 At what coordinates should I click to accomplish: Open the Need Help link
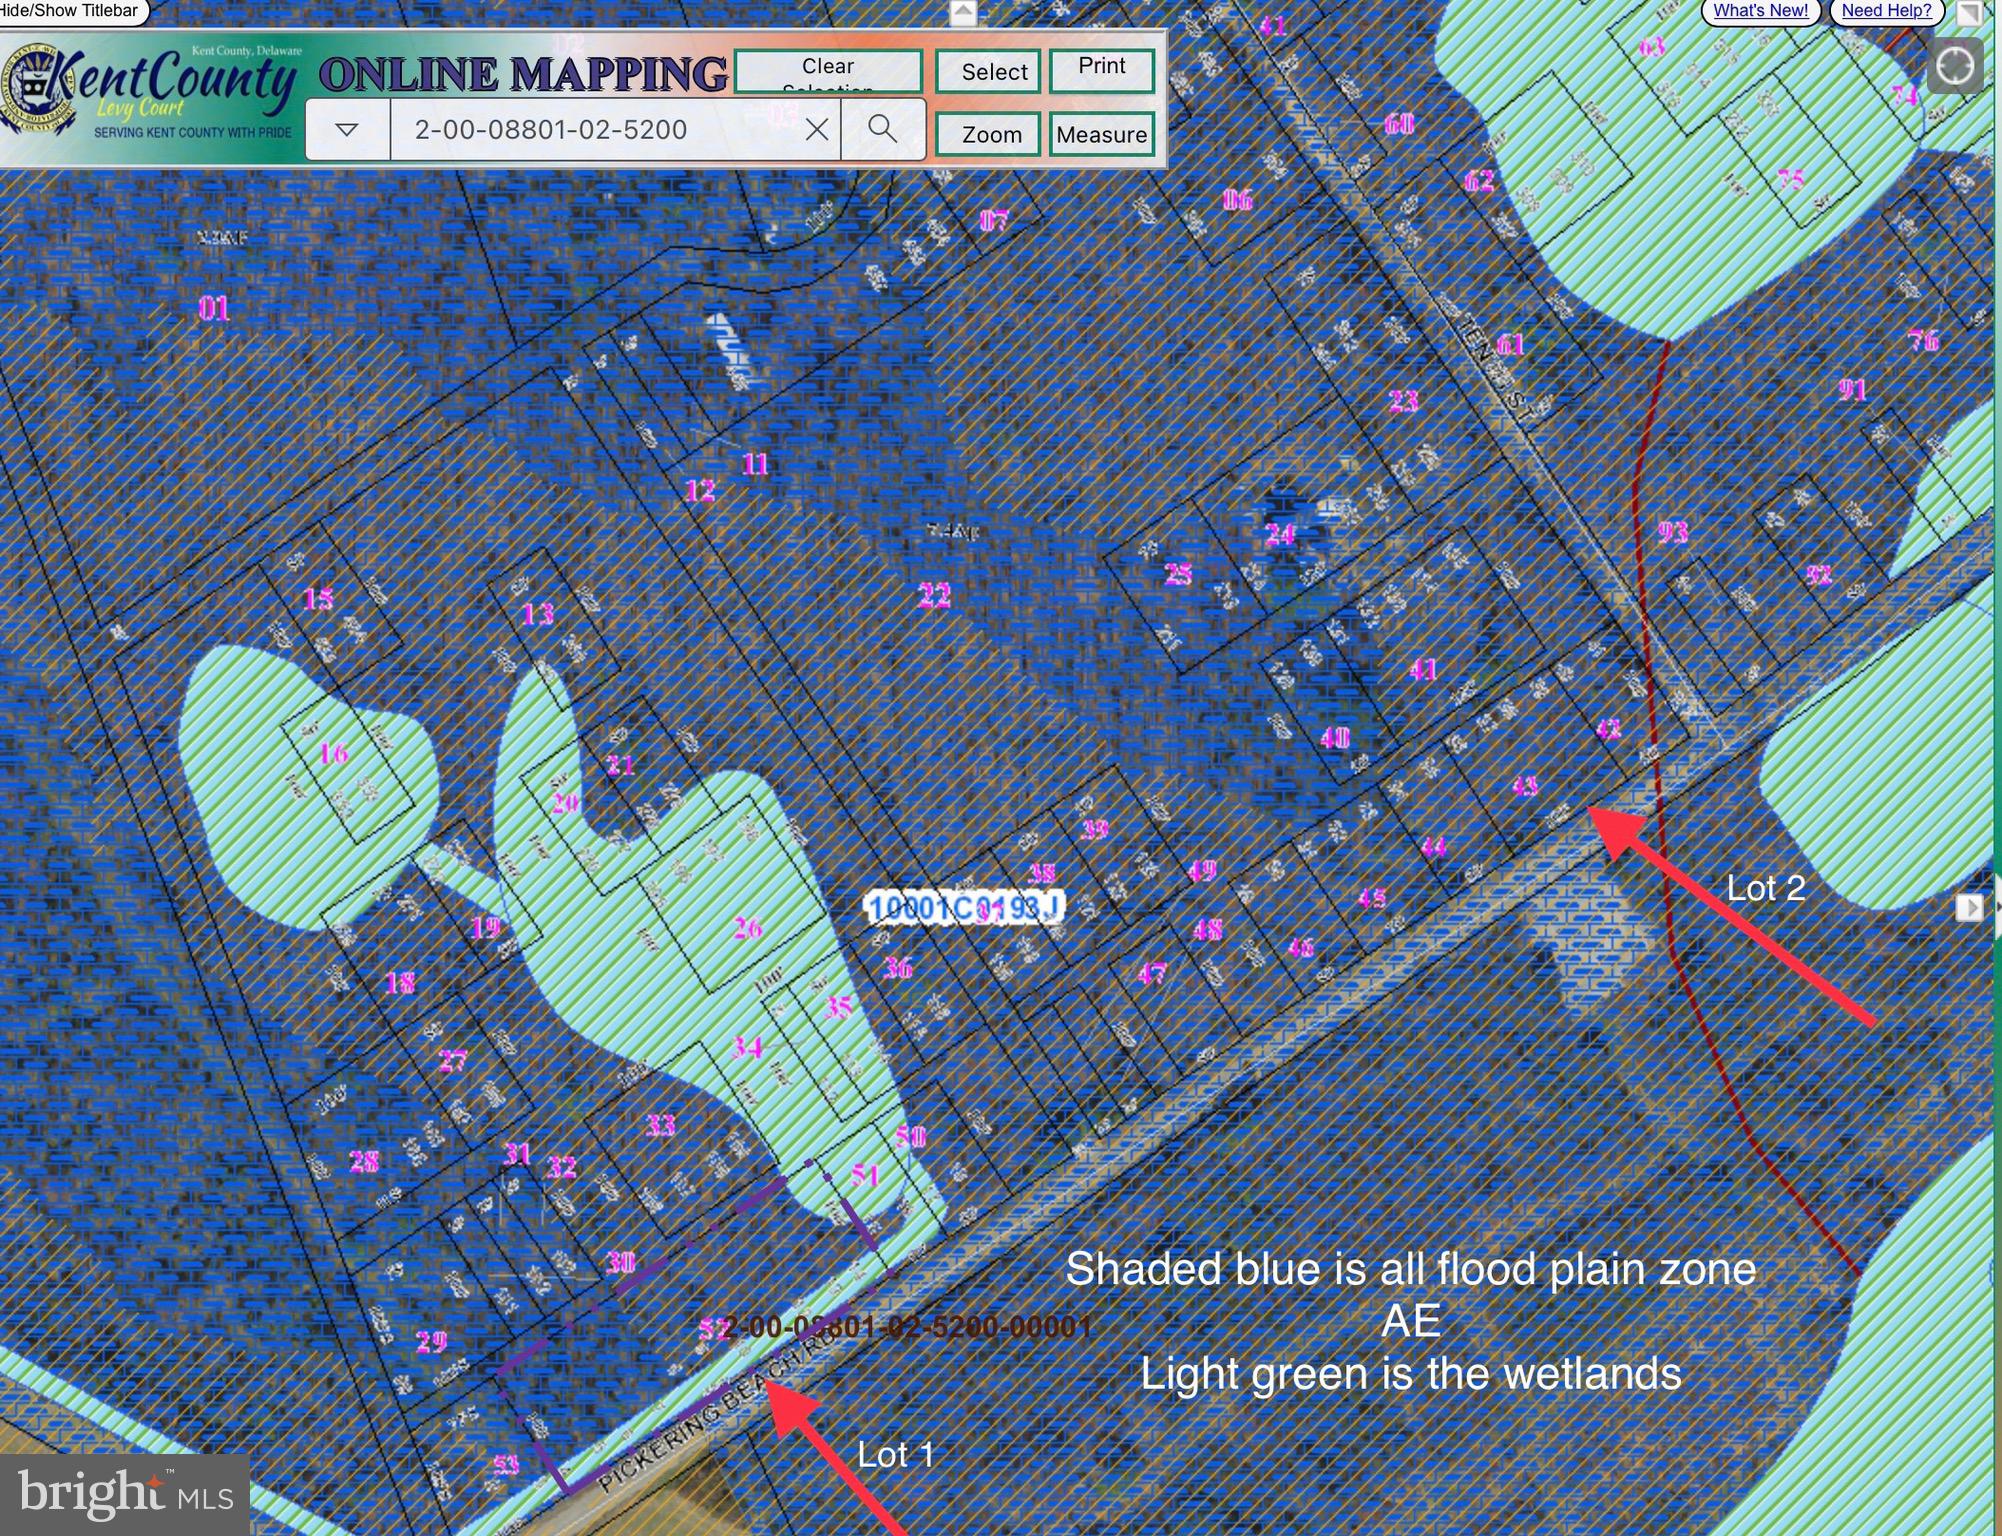click(x=1886, y=11)
